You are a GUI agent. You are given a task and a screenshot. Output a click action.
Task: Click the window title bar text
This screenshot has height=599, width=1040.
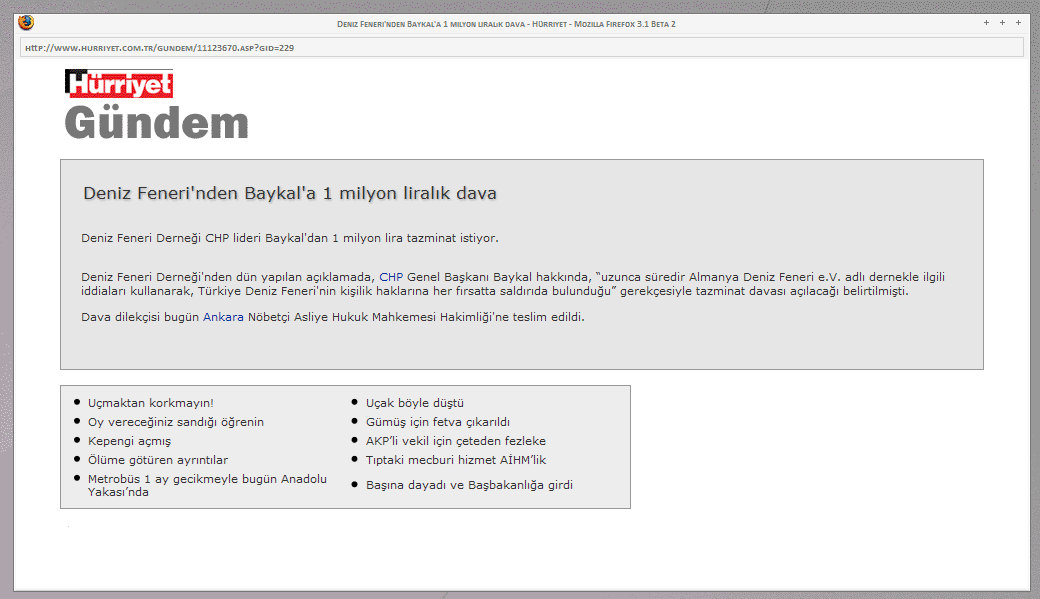[x=506, y=24]
